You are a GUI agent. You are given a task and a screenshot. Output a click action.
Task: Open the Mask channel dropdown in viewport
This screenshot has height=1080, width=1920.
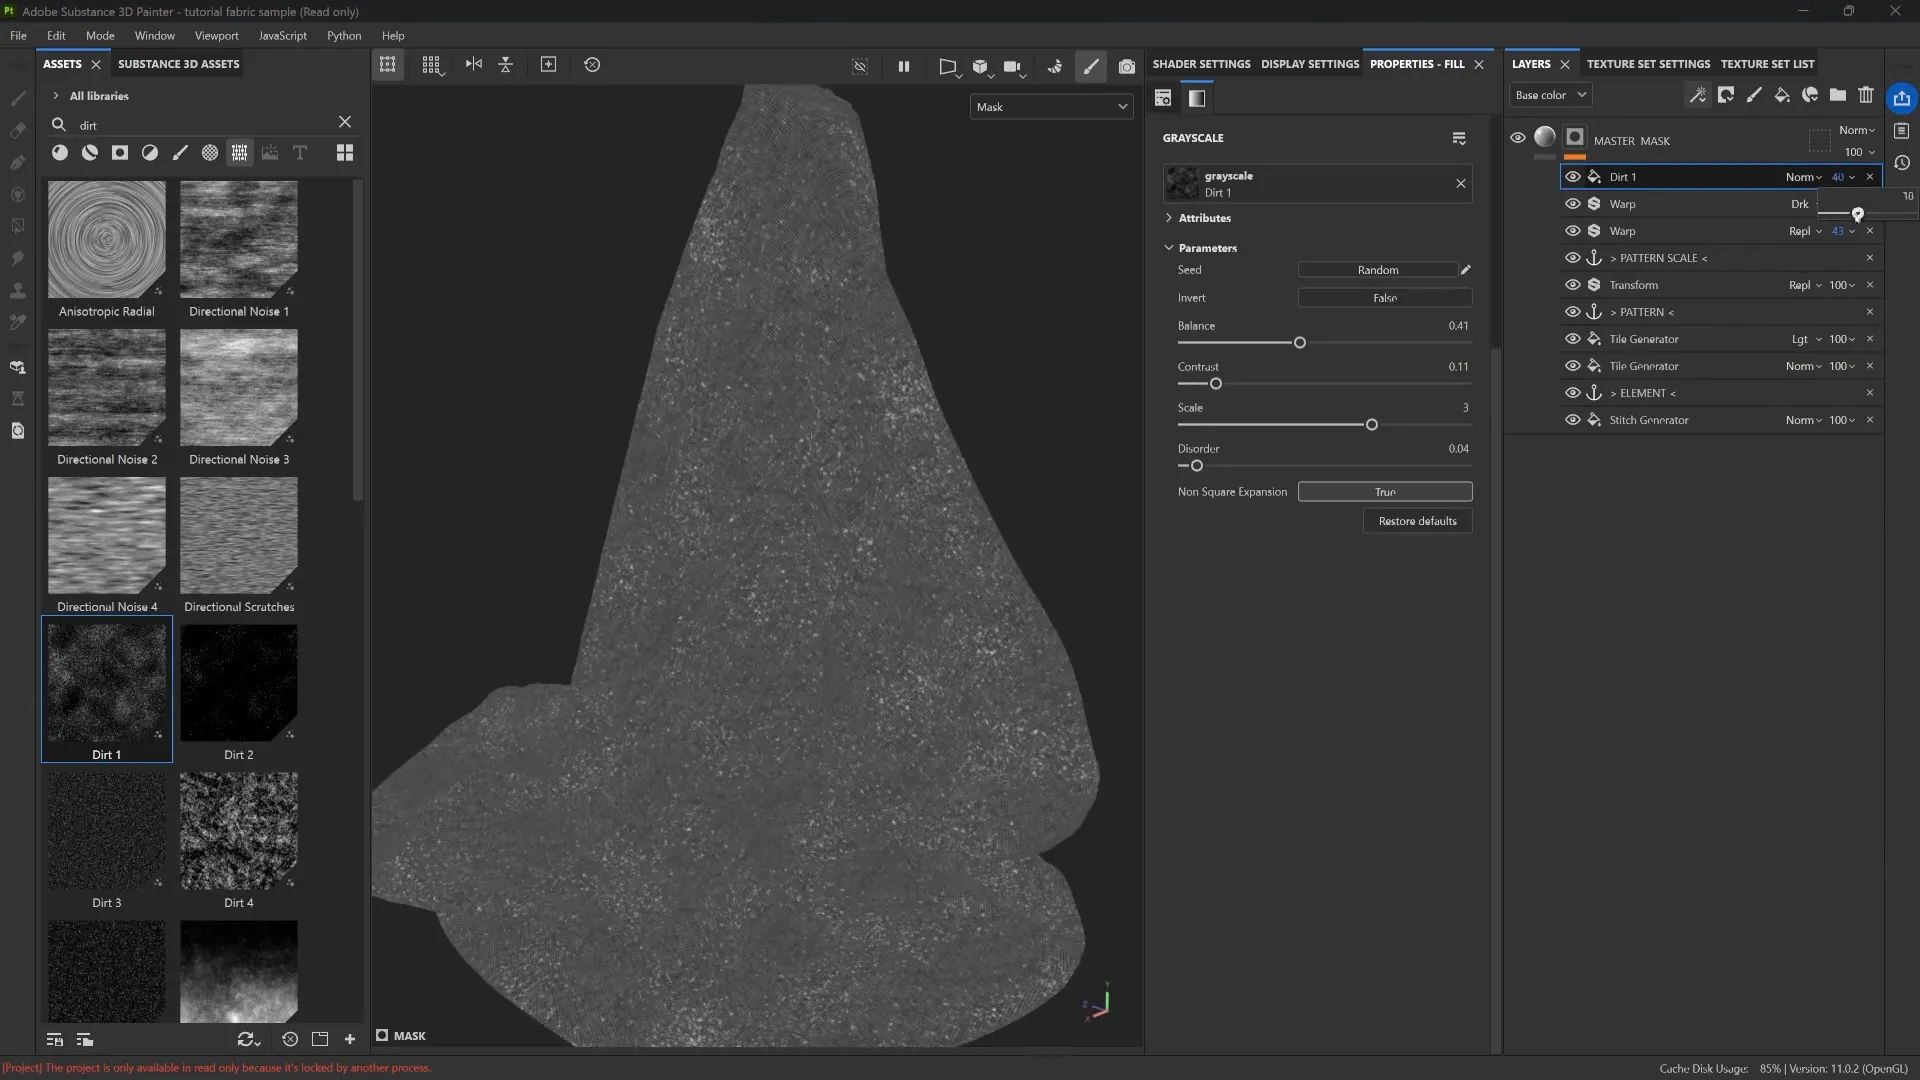(1051, 107)
